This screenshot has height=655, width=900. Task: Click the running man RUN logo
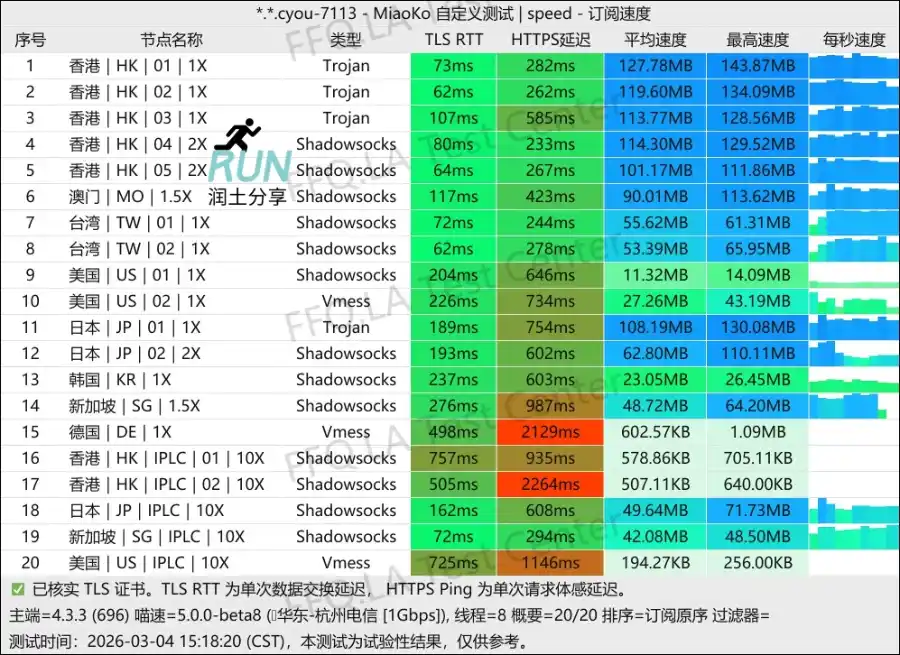click(x=246, y=148)
